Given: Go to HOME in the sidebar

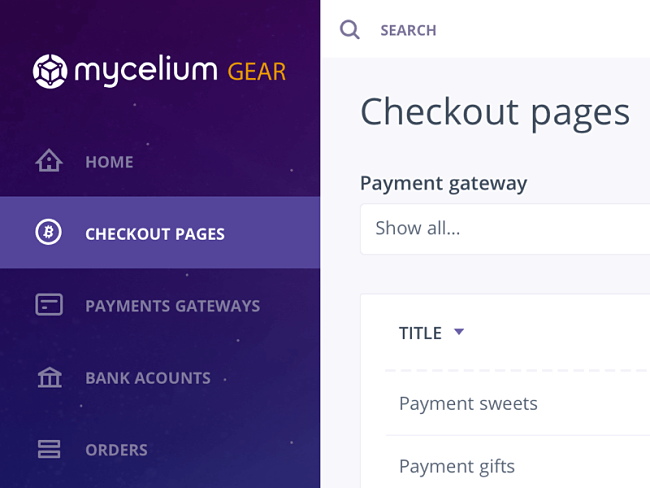Looking at the screenshot, I should (x=109, y=162).
